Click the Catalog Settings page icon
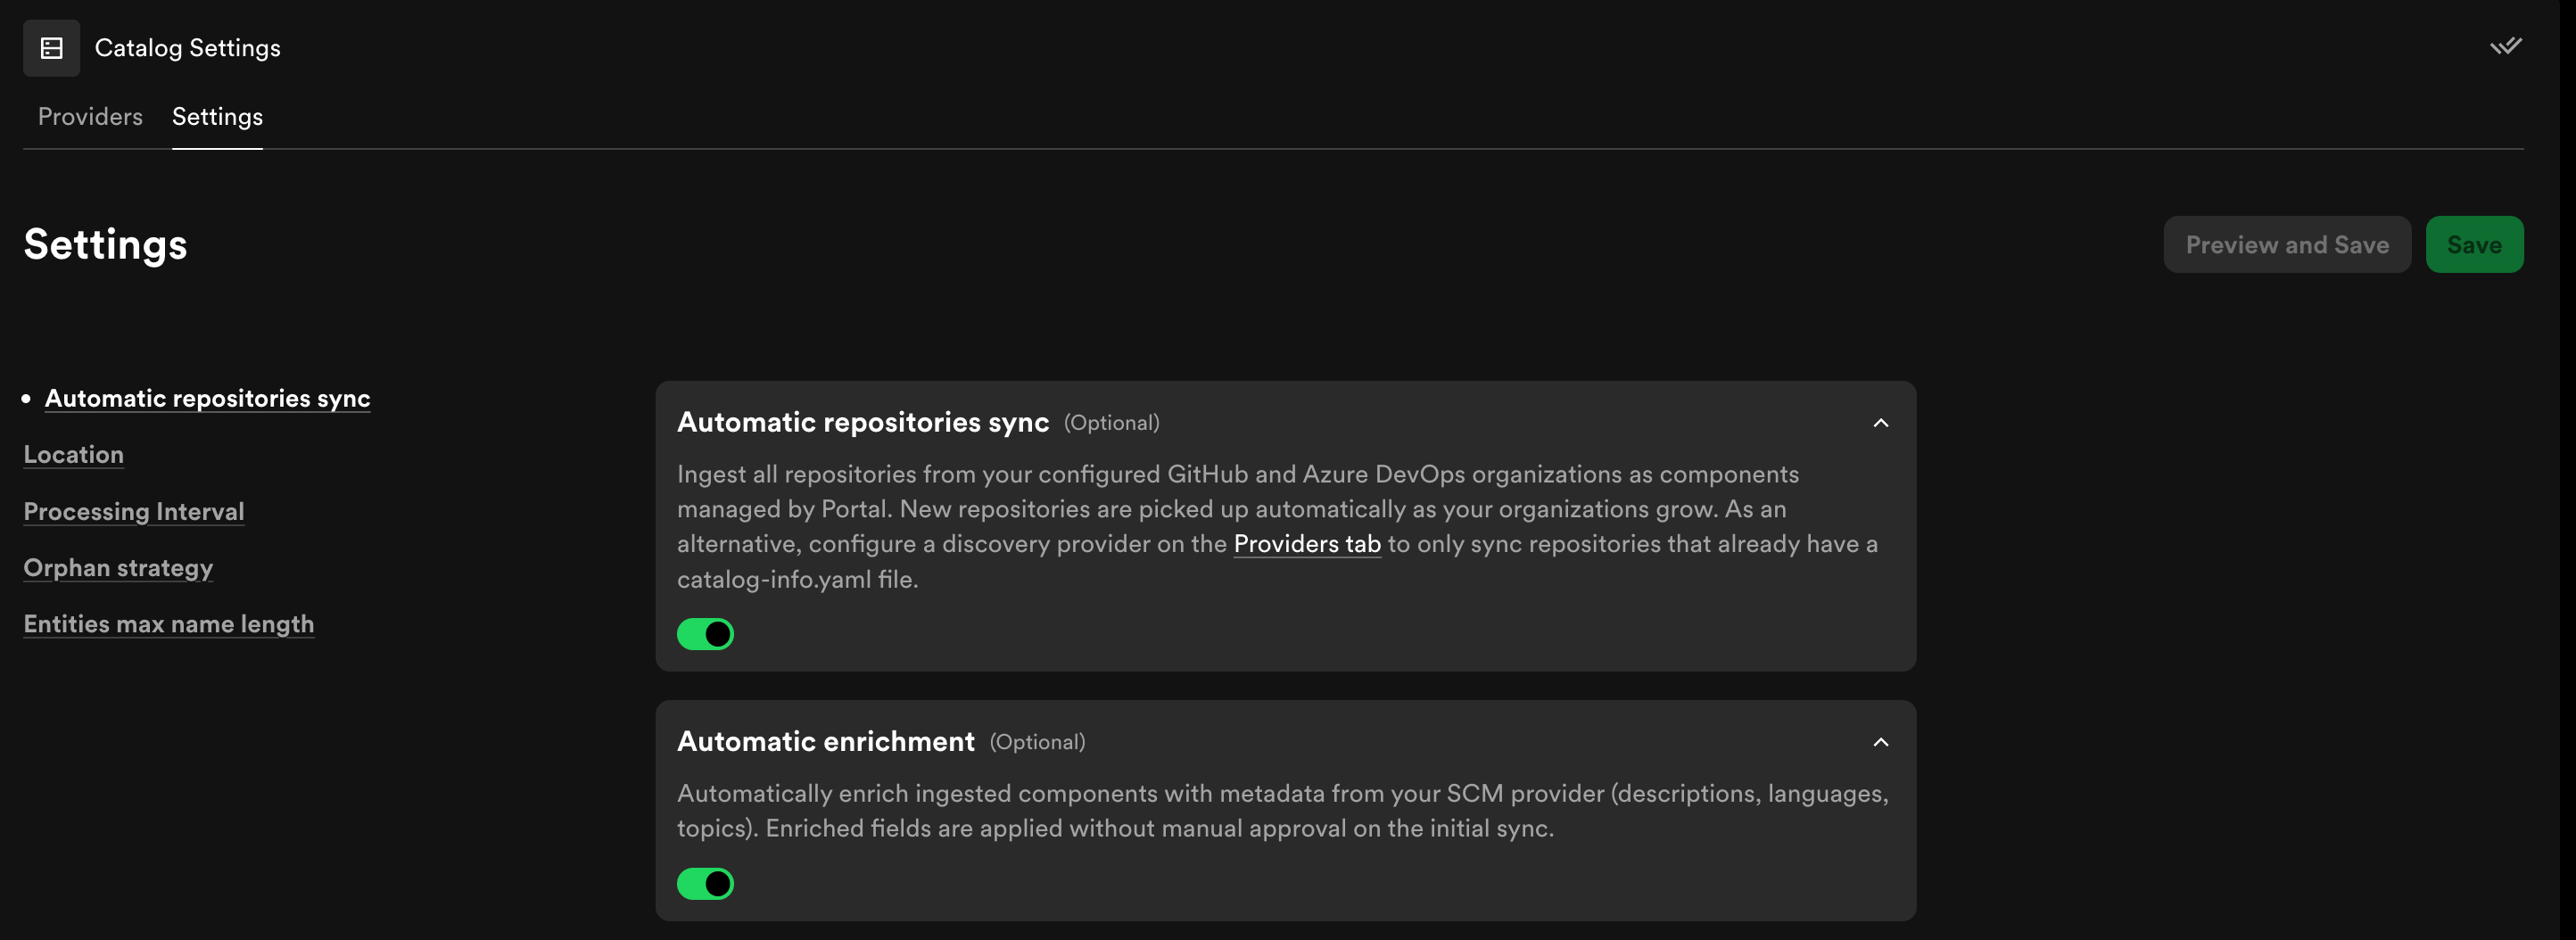The image size is (2576, 940). tap(51, 47)
